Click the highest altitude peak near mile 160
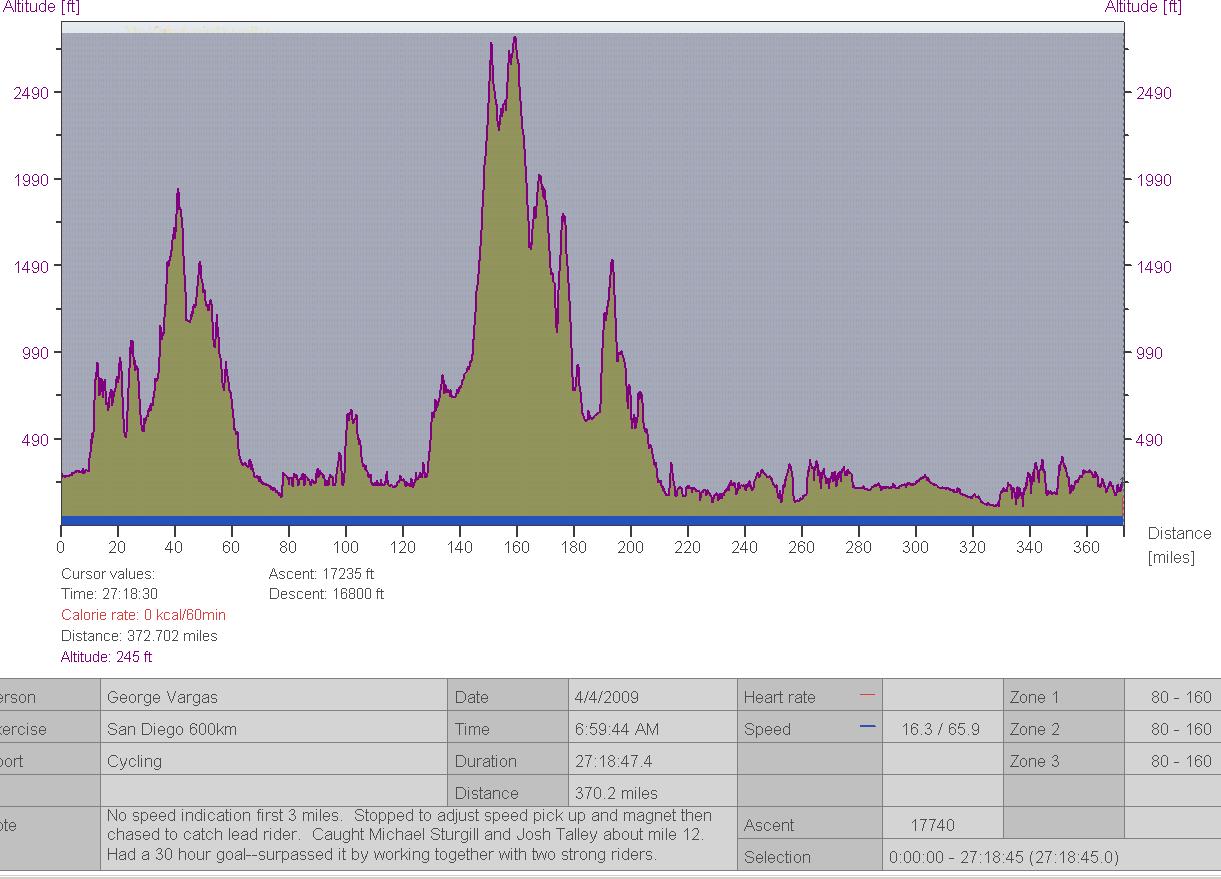1221x879 pixels. click(515, 39)
